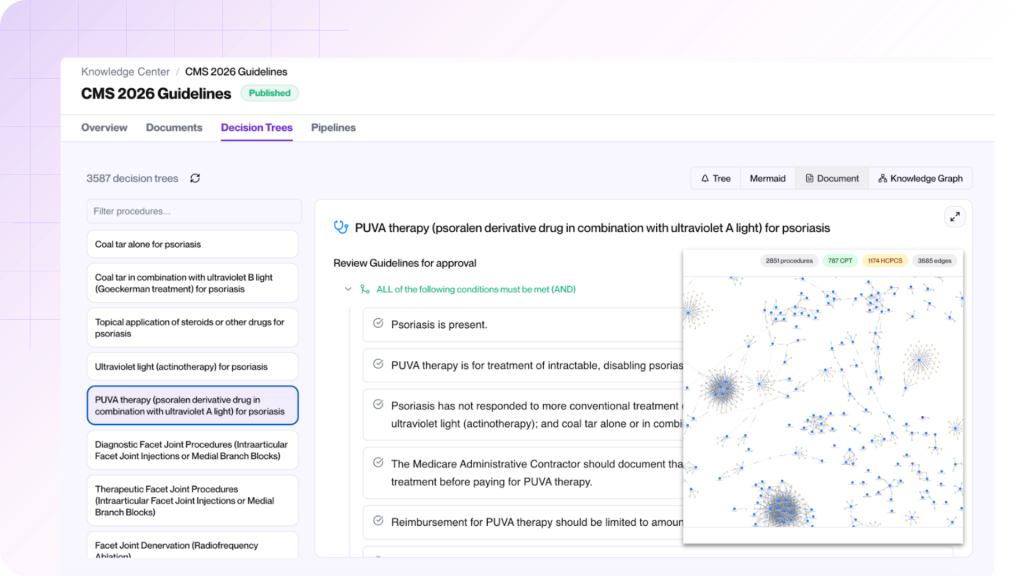
Task: Open the Pipelines tab
Action: pyautogui.click(x=333, y=127)
